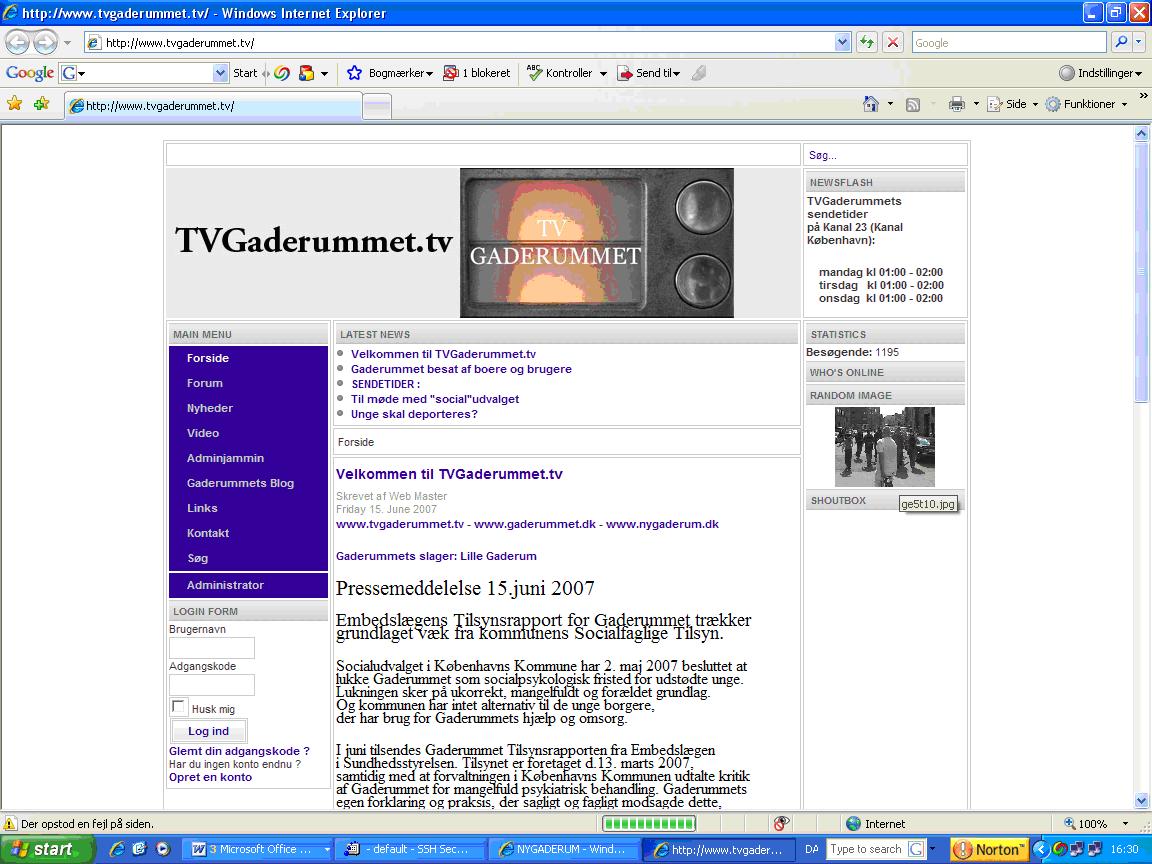Click the Windows Start button

point(47,849)
